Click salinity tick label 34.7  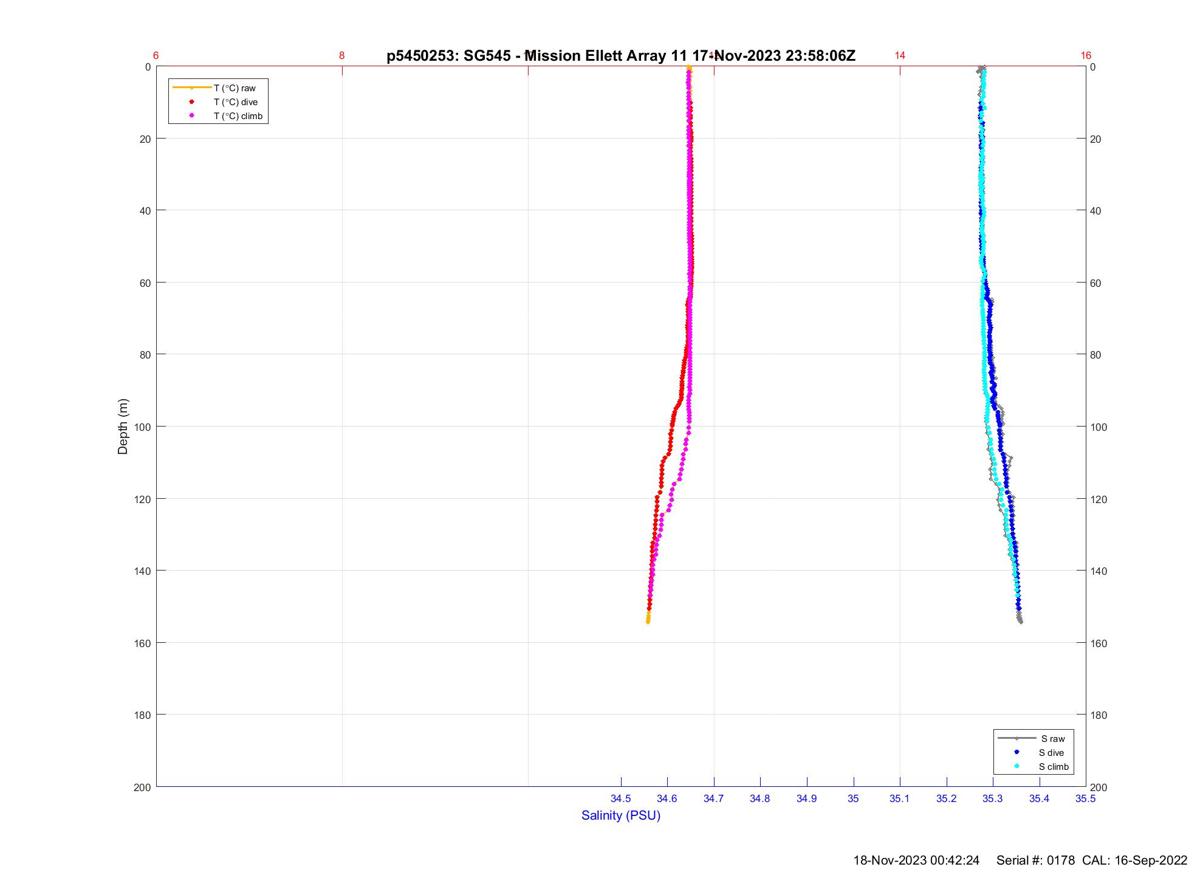pyautogui.click(x=714, y=798)
